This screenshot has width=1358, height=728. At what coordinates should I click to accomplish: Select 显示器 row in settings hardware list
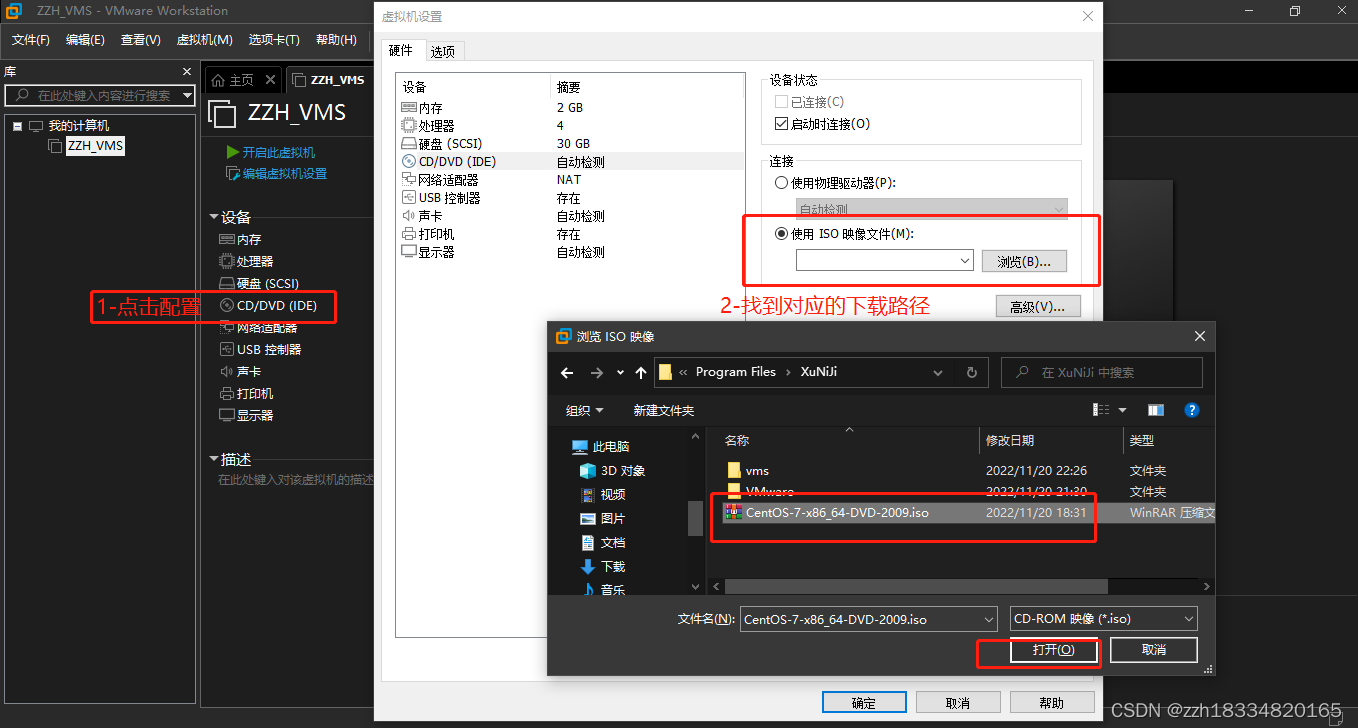click(x=570, y=251)
